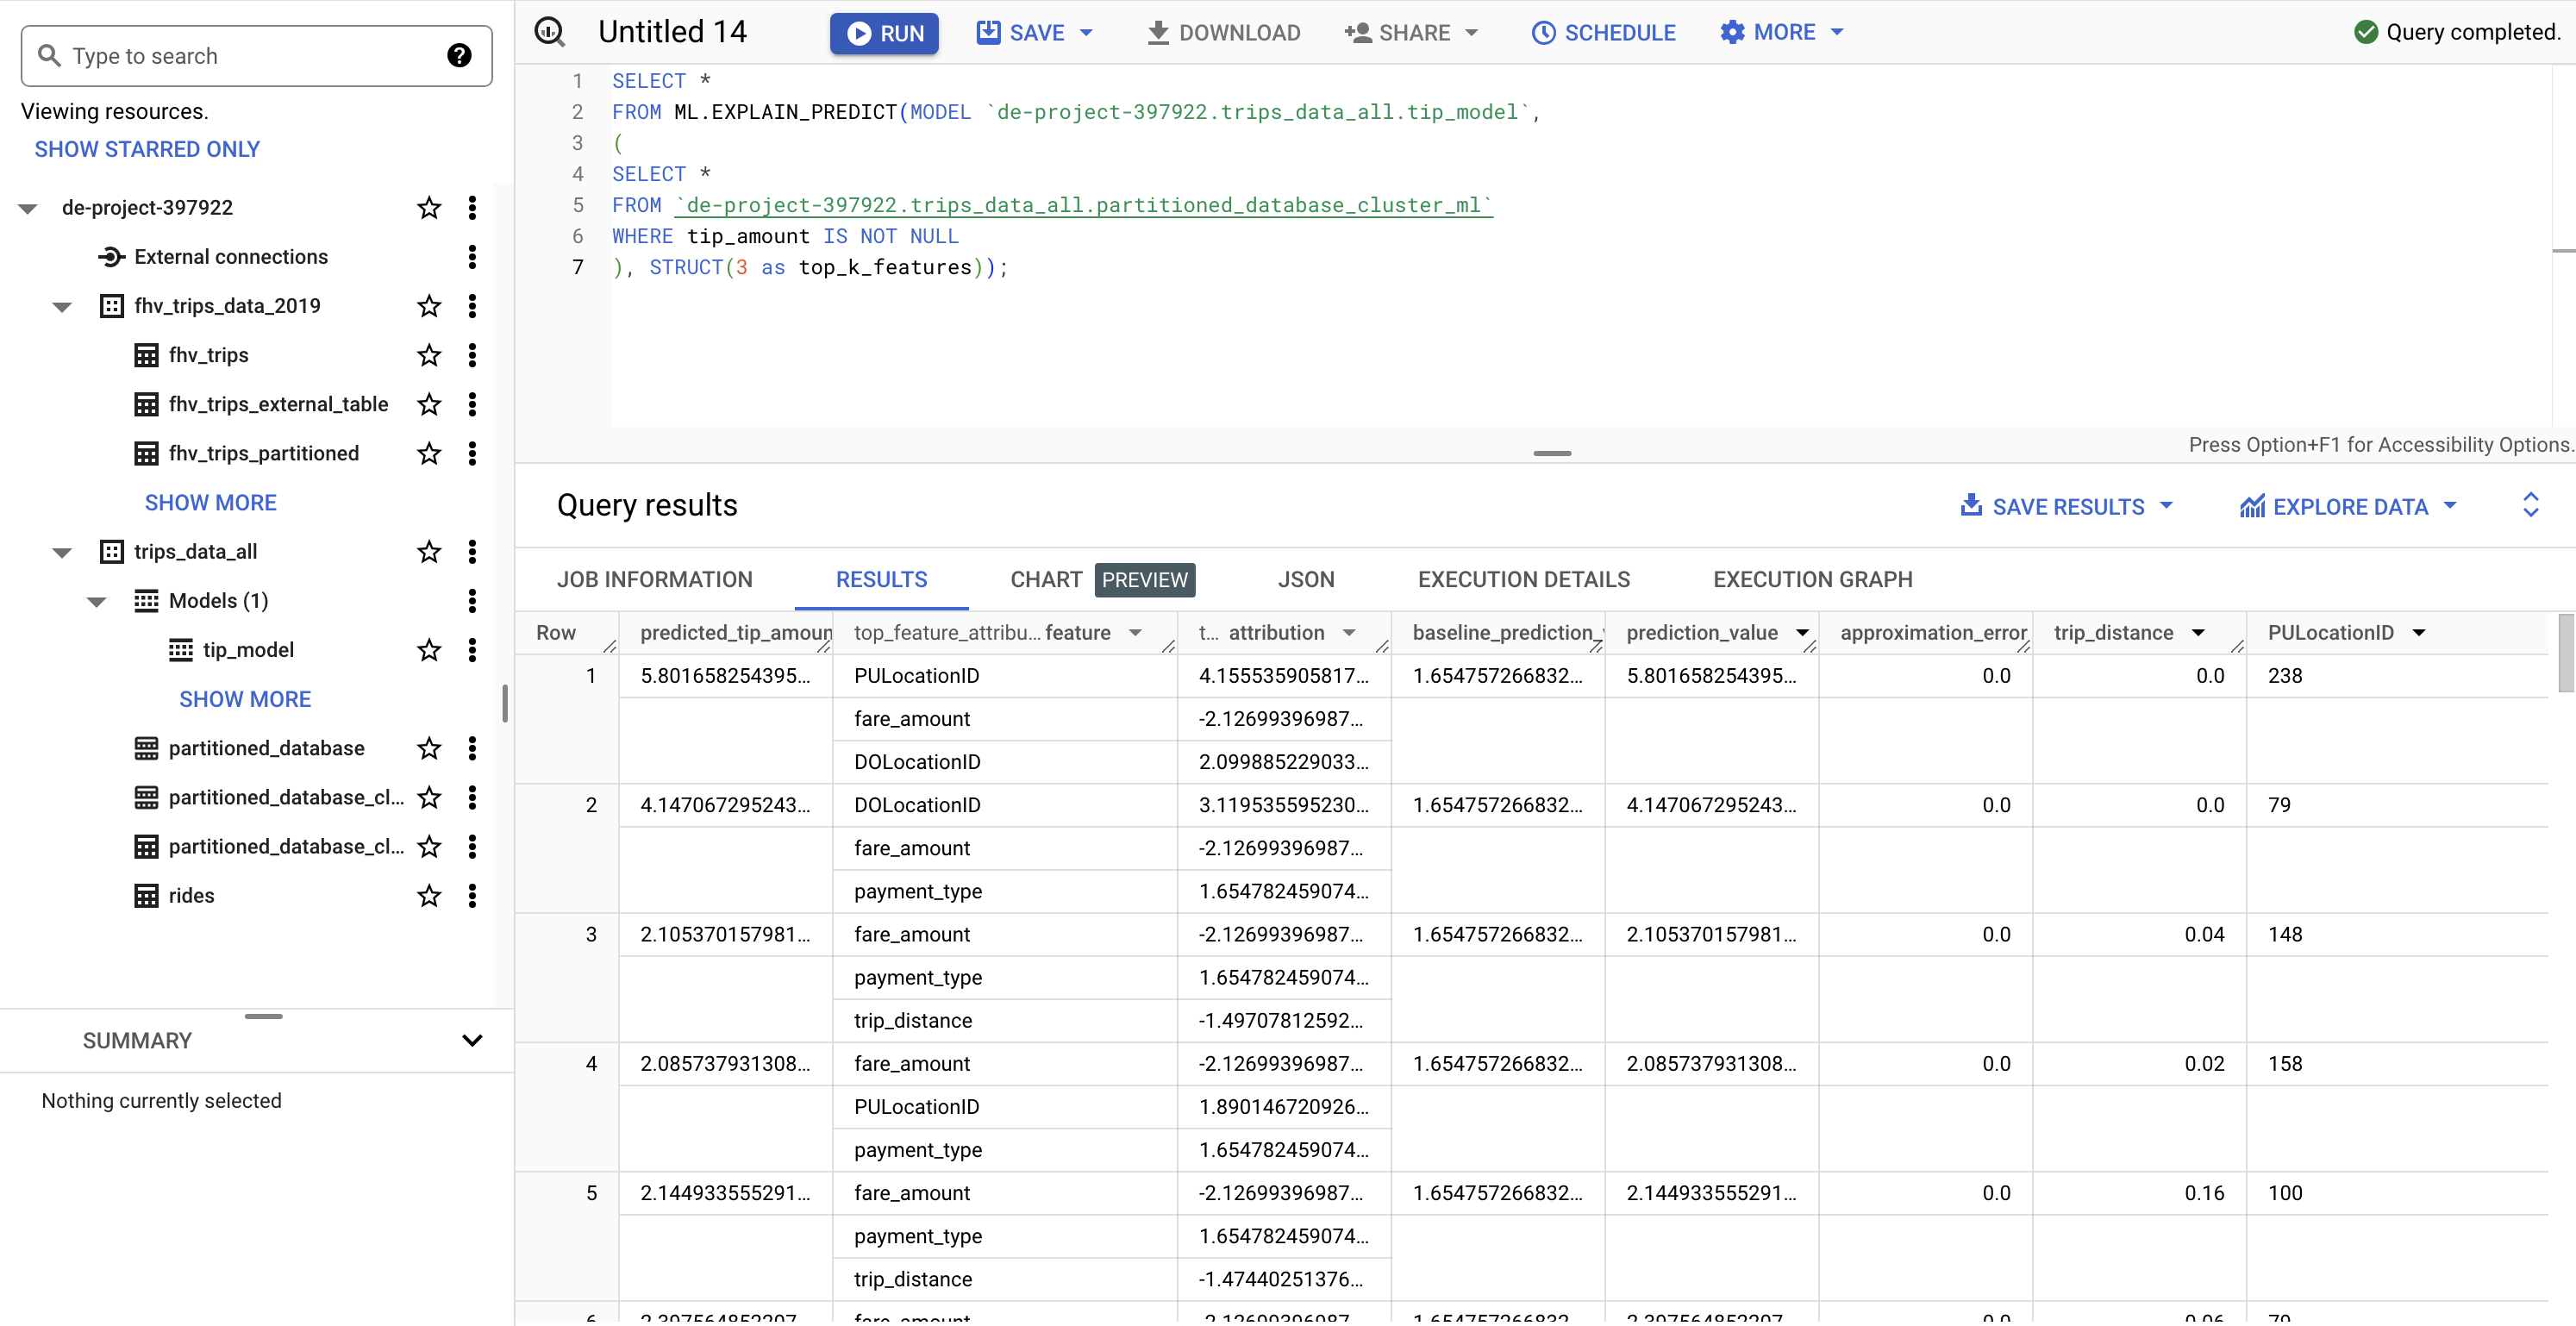Star the fhv_trips_external_table
The image size is (2576, 1326).
click(429, 404)
